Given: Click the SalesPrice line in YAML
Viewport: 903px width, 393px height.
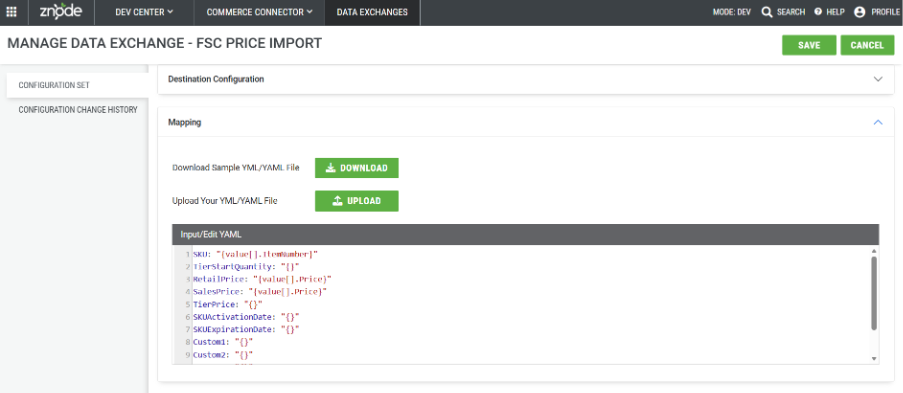Looking at the screenshot, I should tap(260, 292).
